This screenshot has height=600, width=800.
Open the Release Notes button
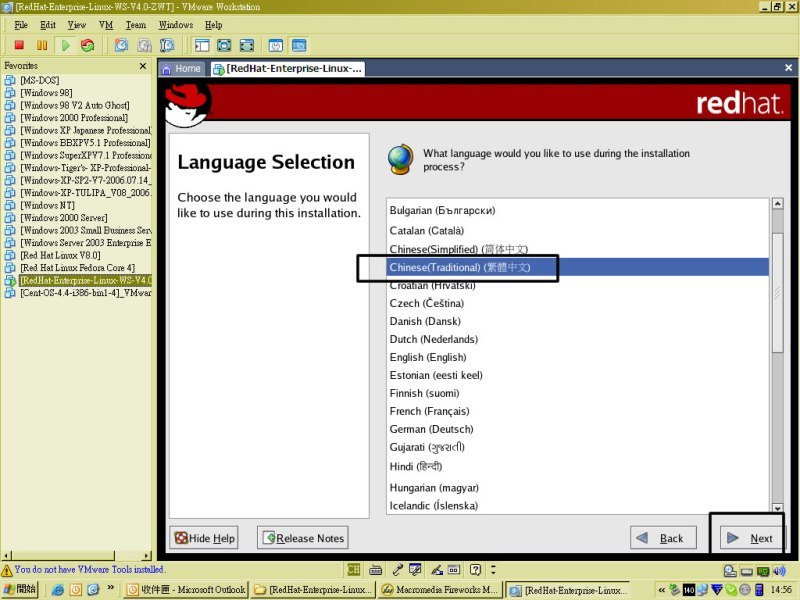303,538
